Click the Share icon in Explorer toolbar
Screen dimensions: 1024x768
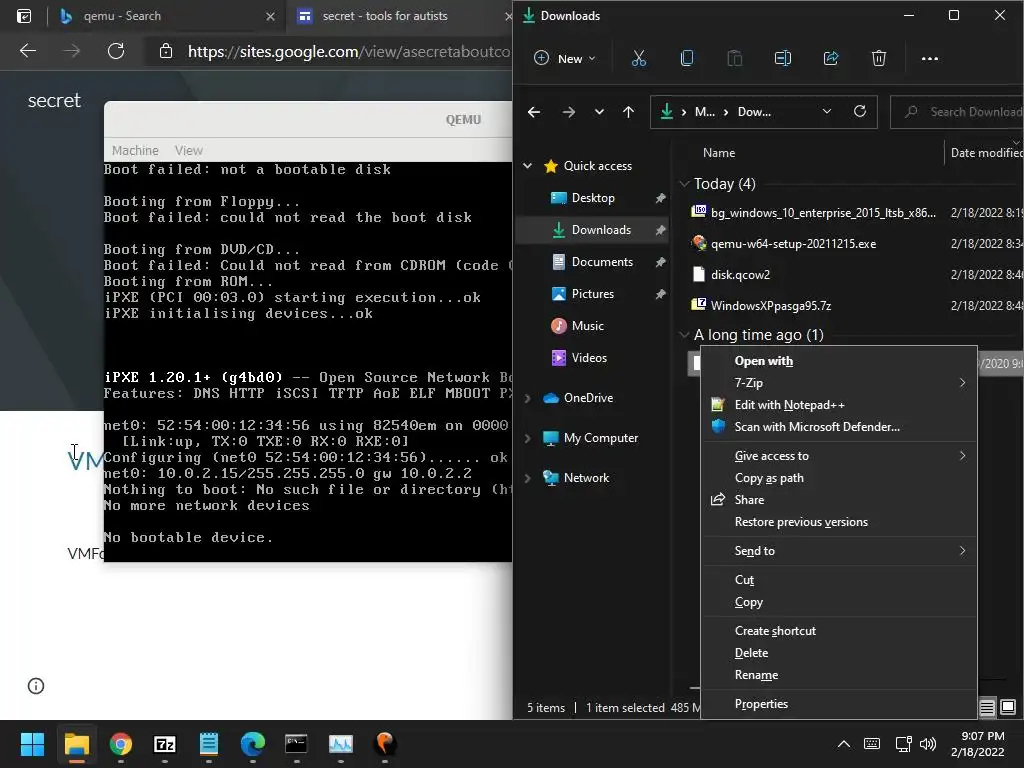tap(831, 59)
